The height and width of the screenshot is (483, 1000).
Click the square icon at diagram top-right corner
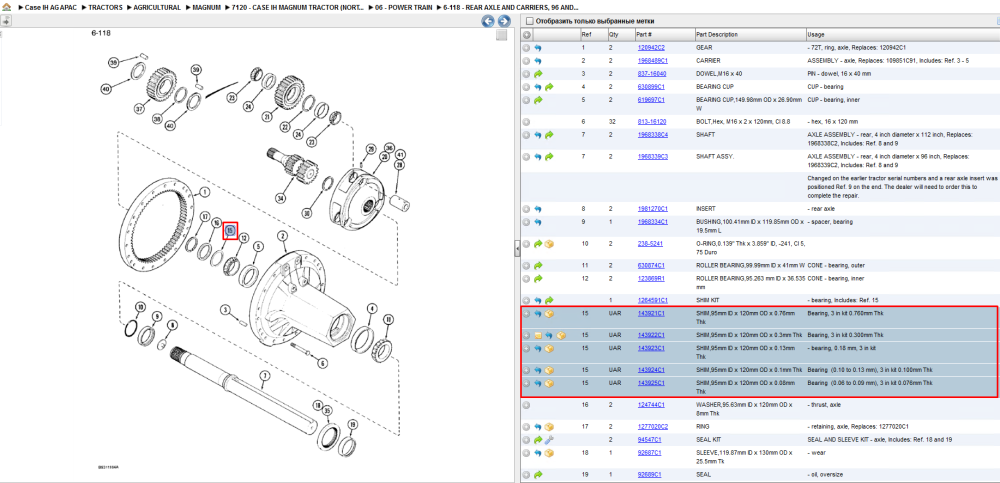coord(502,34)
